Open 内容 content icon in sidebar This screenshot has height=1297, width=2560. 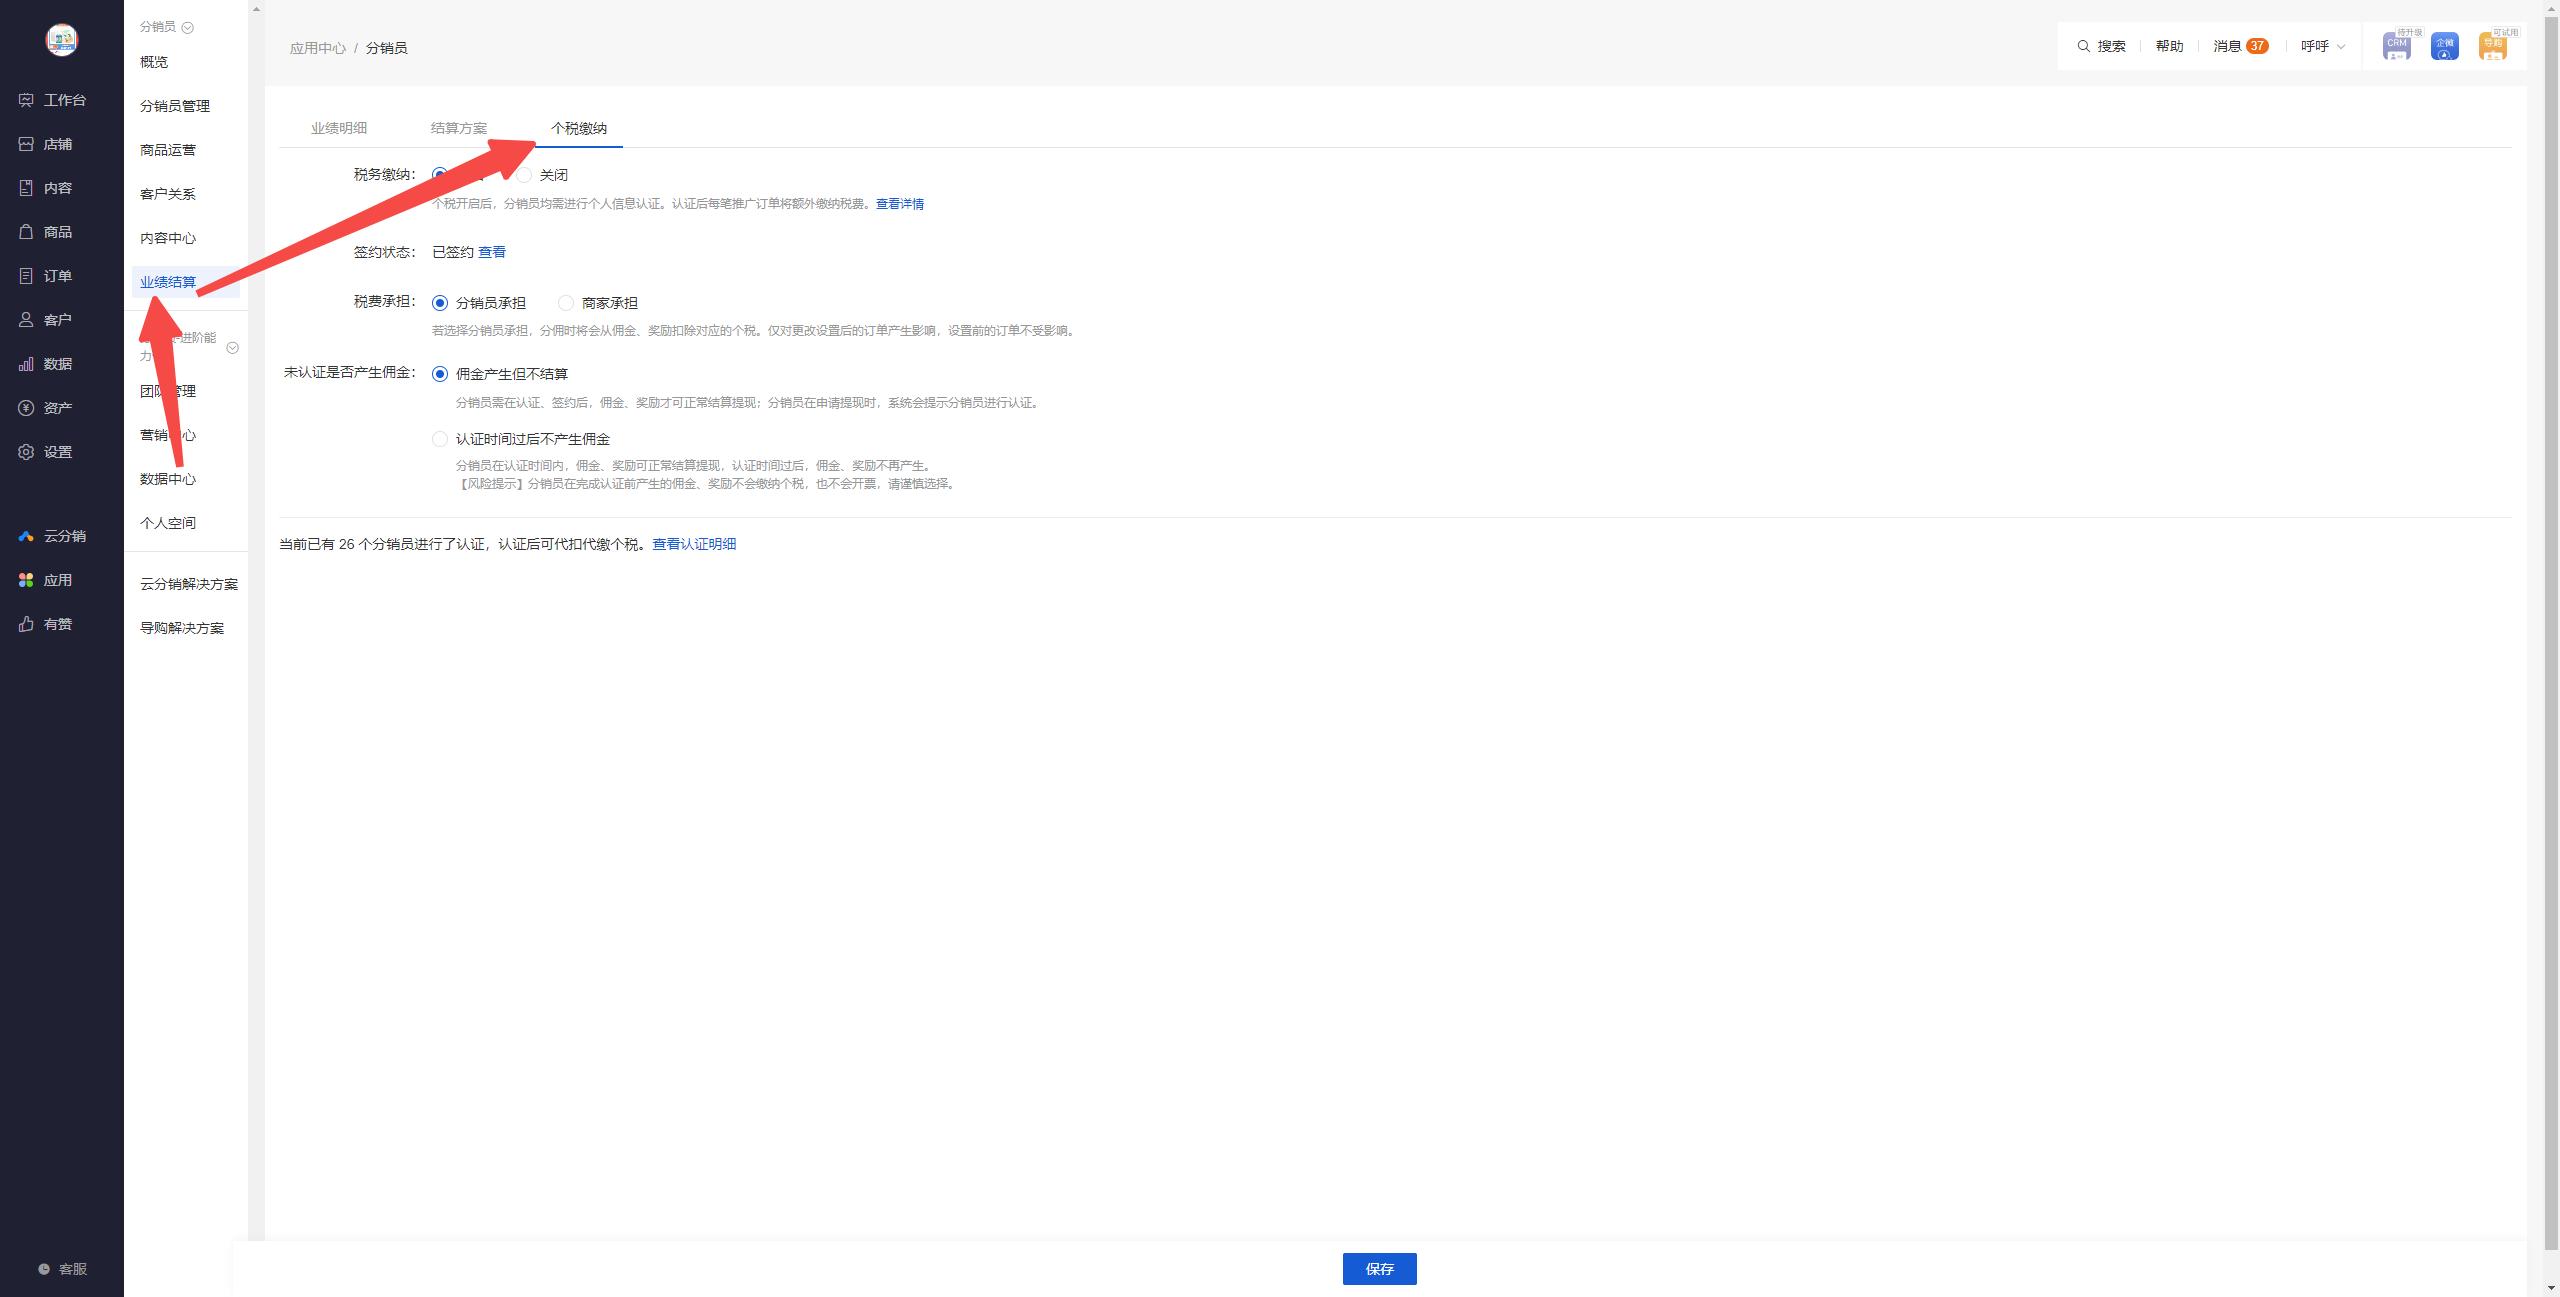pyautogui.click(x=26, y=188)
